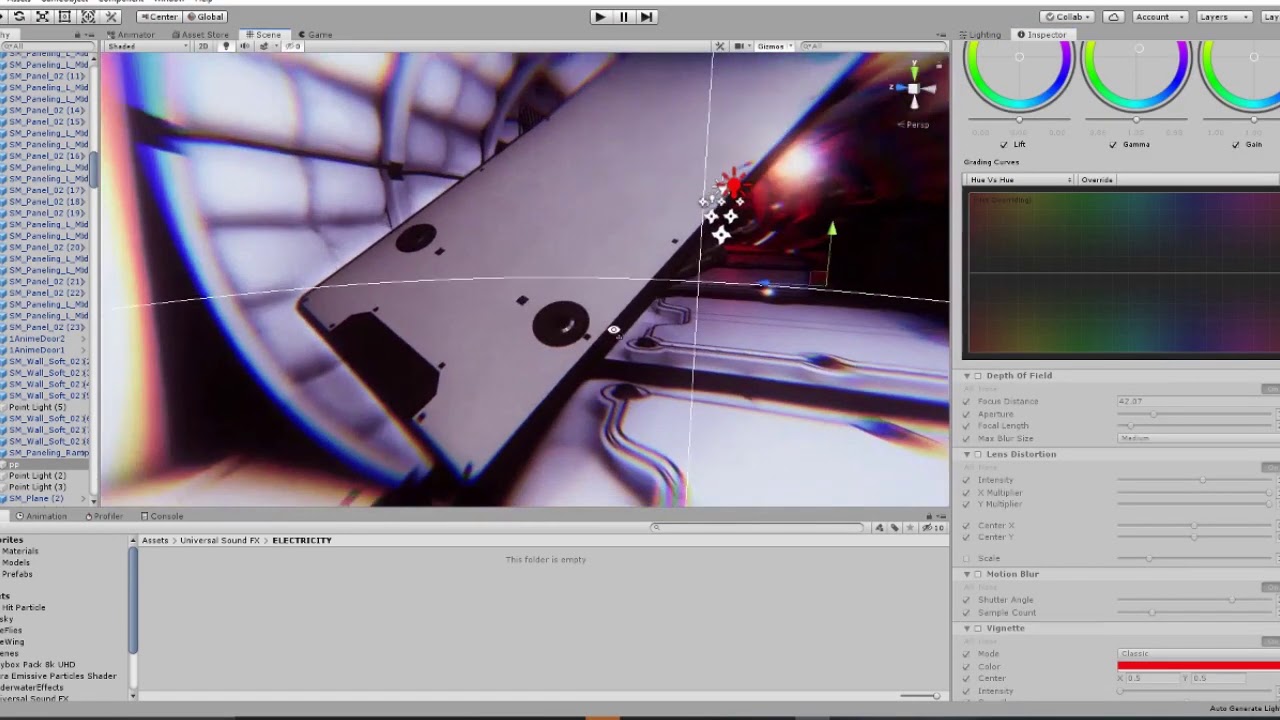Open the Shaded draw mode dropdown

point(148,46)
